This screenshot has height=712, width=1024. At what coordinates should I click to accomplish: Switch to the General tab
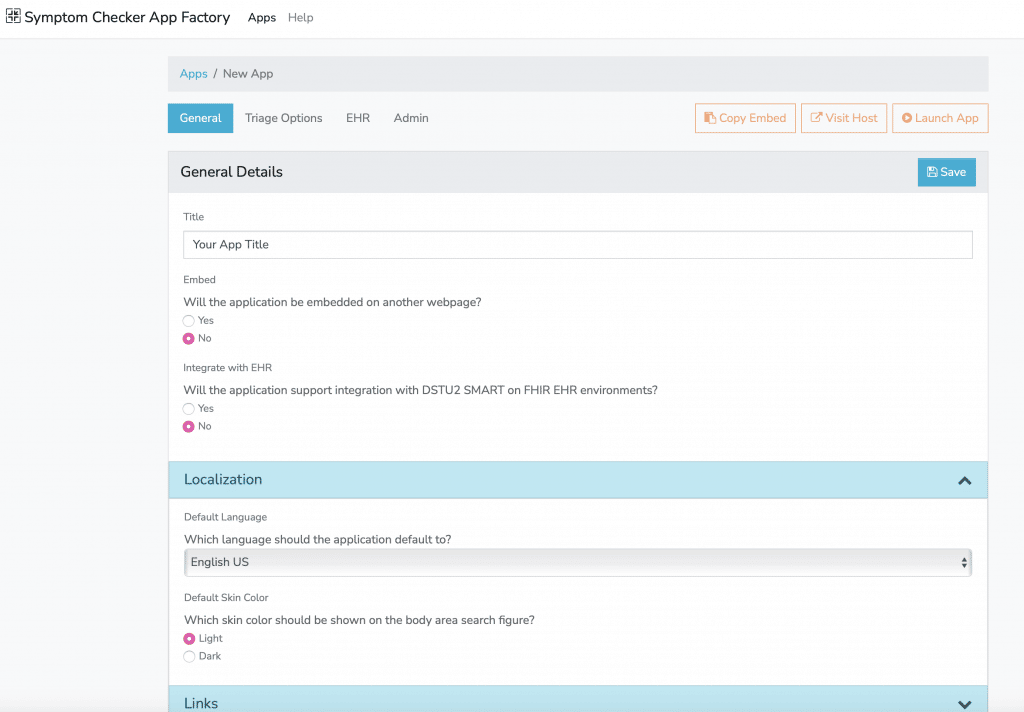point(200,118)
